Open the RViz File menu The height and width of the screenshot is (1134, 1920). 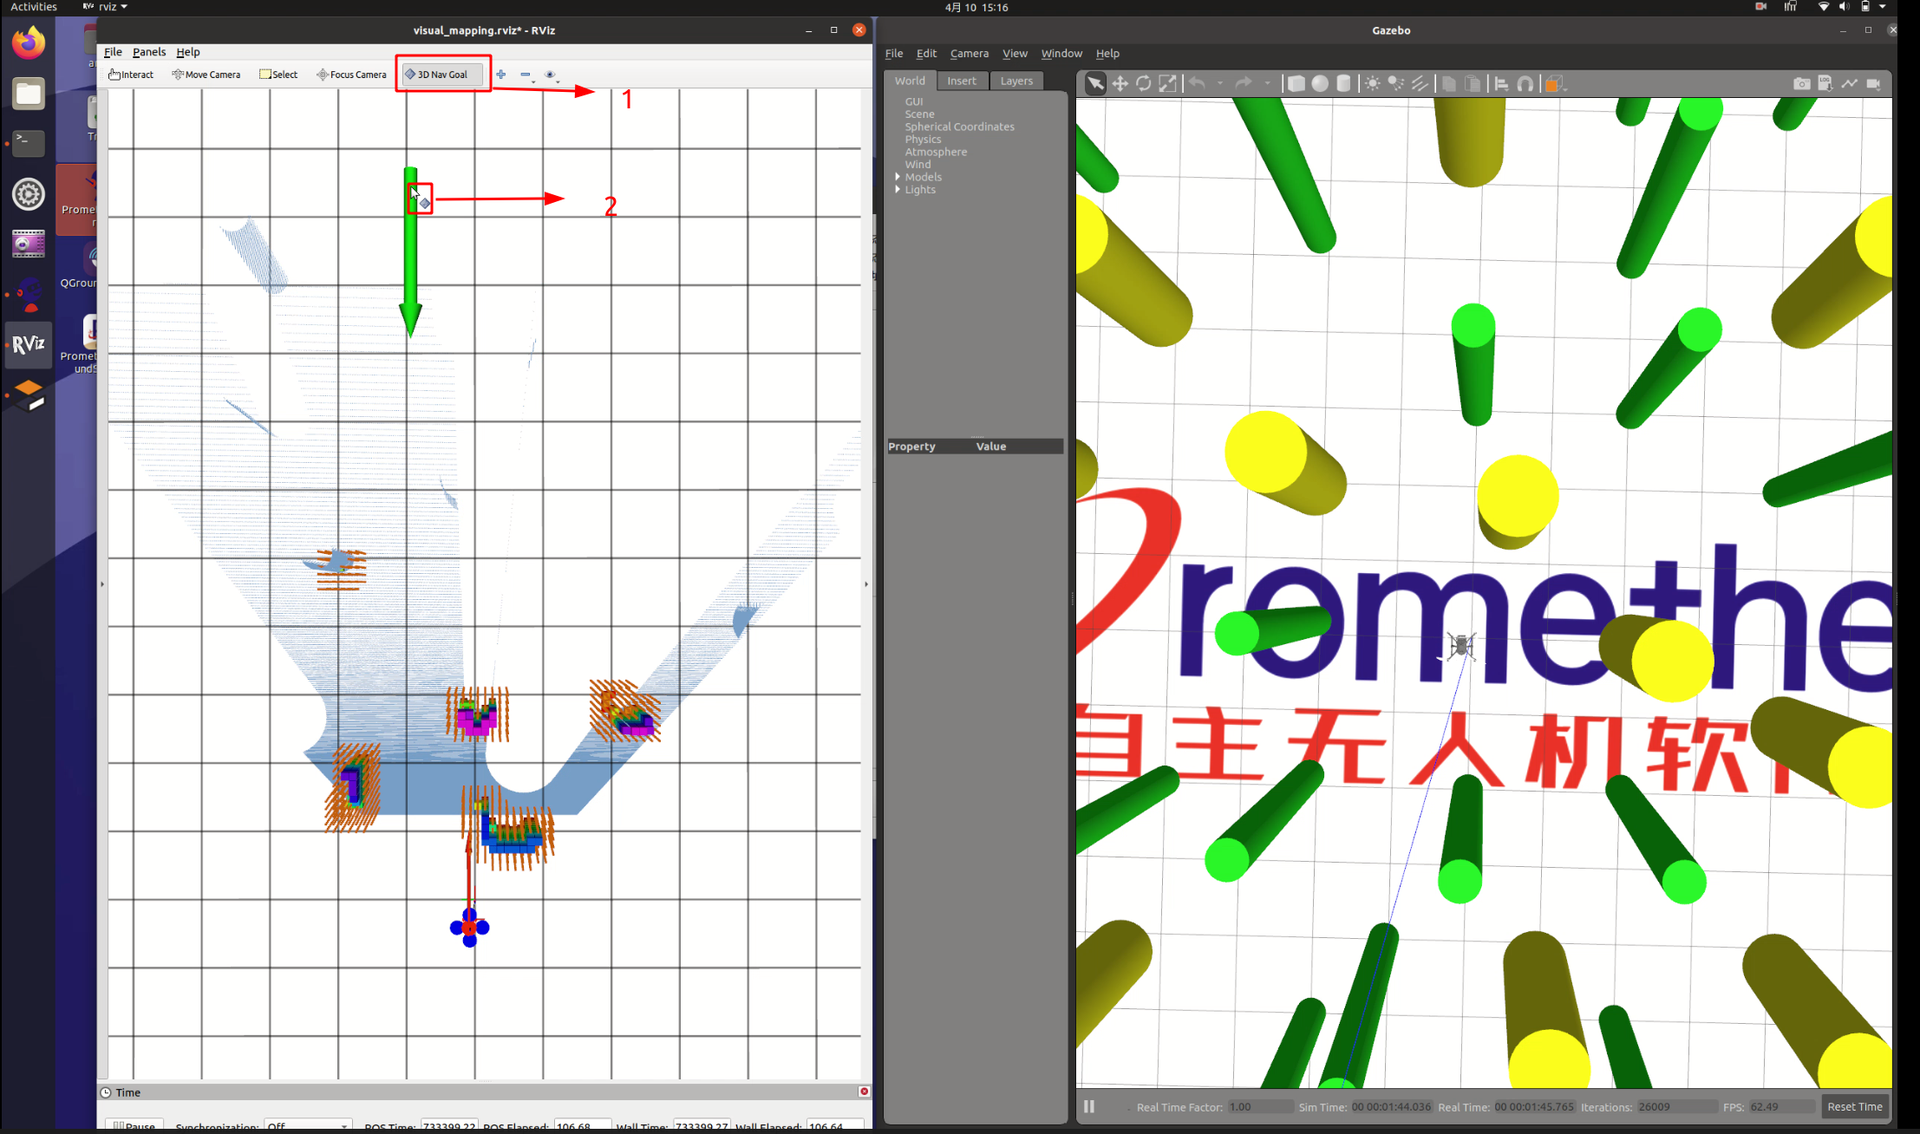[113, 52]
